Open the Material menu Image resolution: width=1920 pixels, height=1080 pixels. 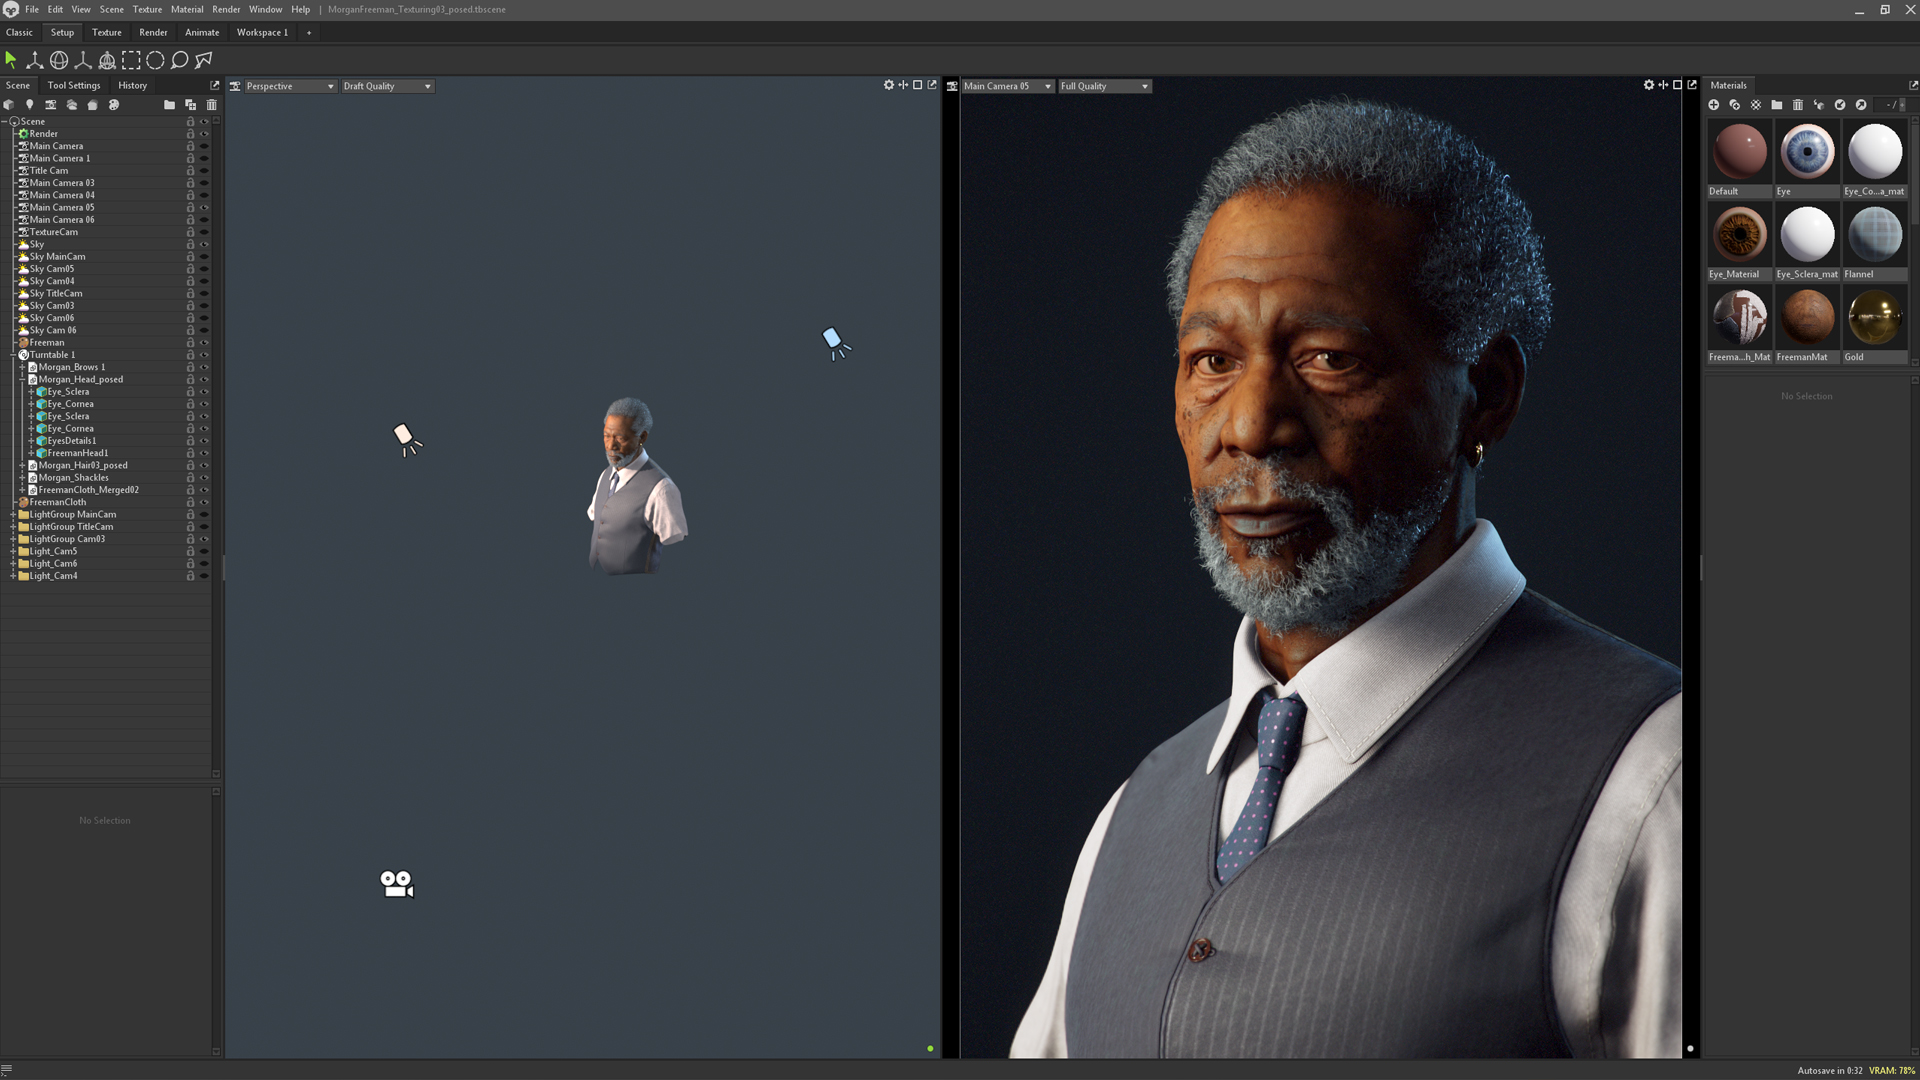click(186, 9)
